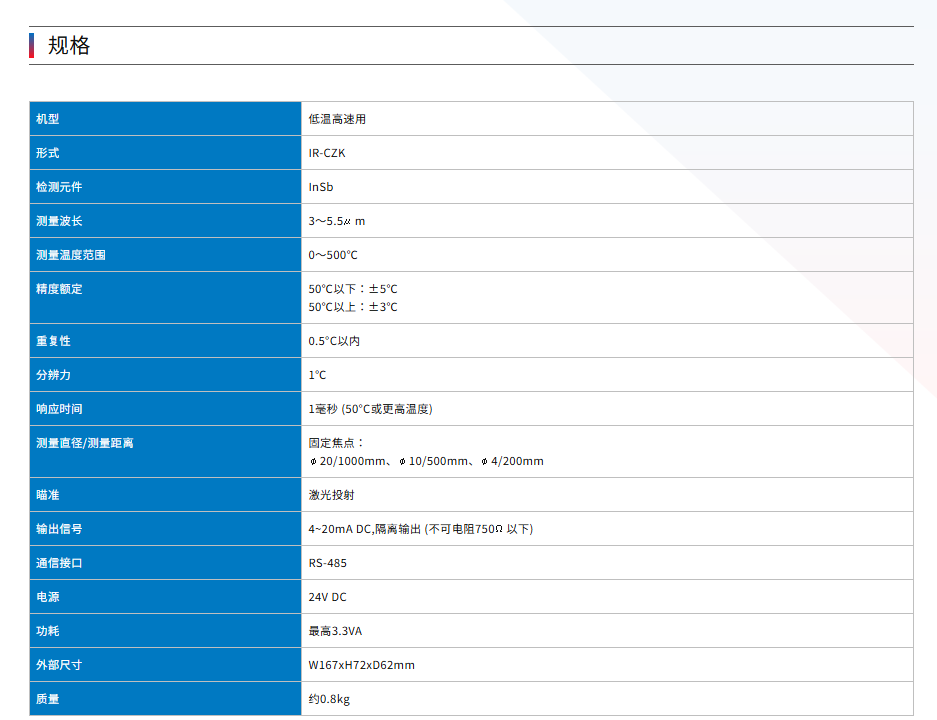
Task: Click the power value 24V DC
Action: point(327,598)
